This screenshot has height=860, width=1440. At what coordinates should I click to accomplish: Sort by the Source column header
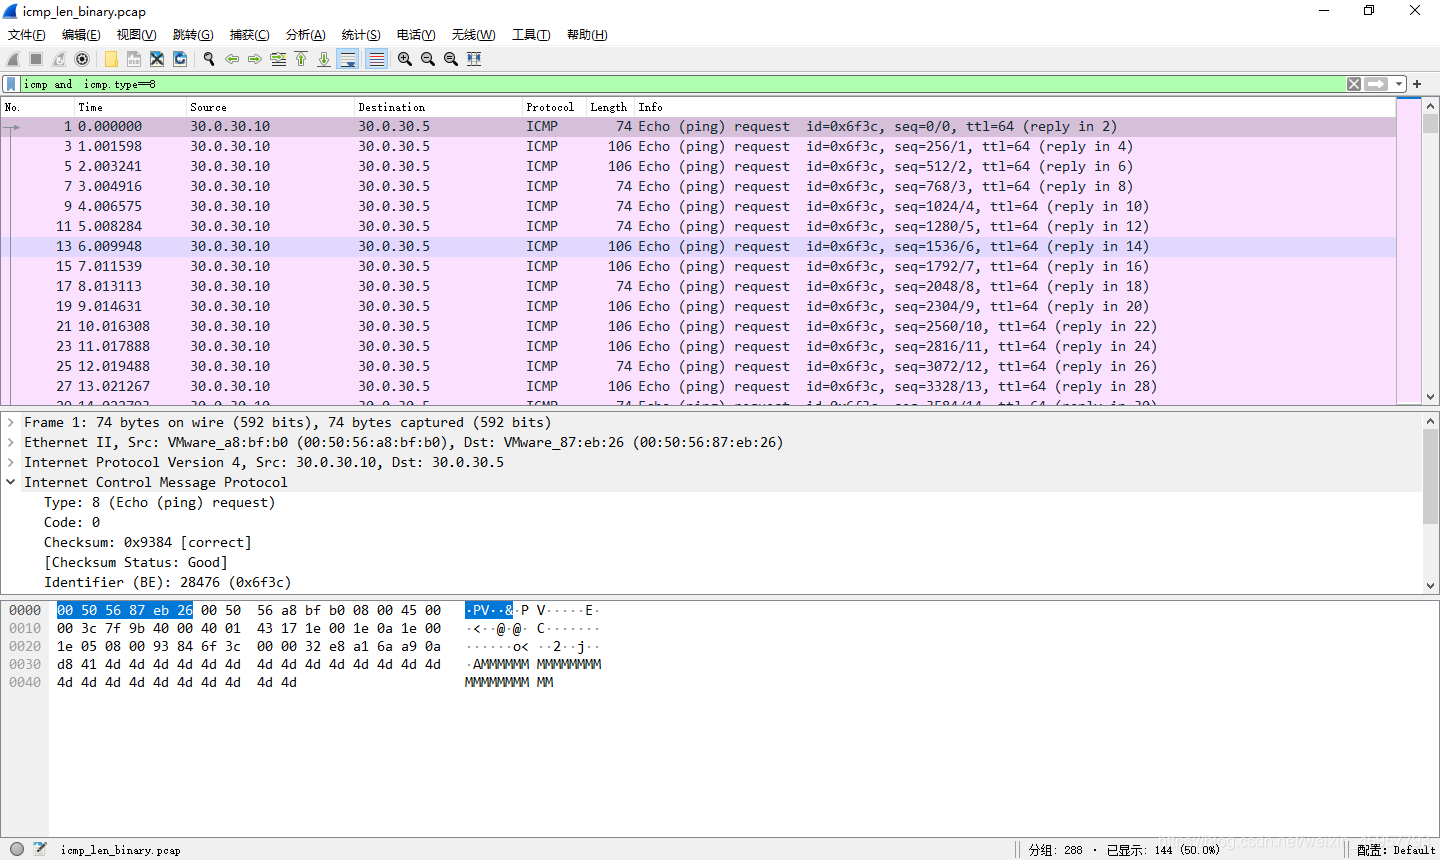[x=271, y=107]
